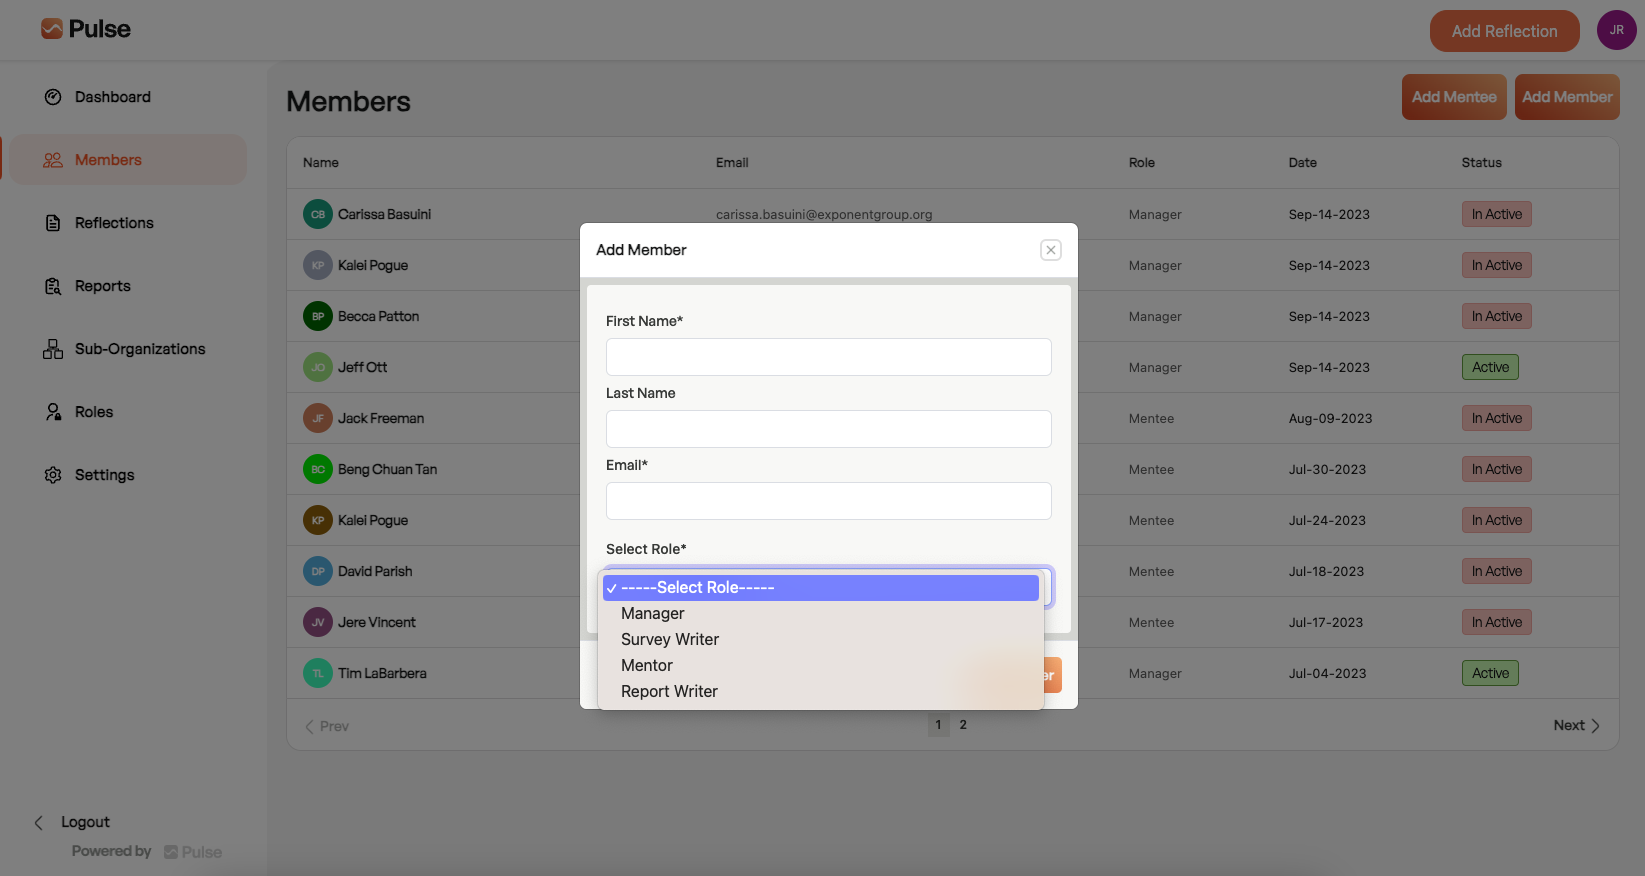
Task: Click the name Jere Vincent
Action: tap(377, 622)
